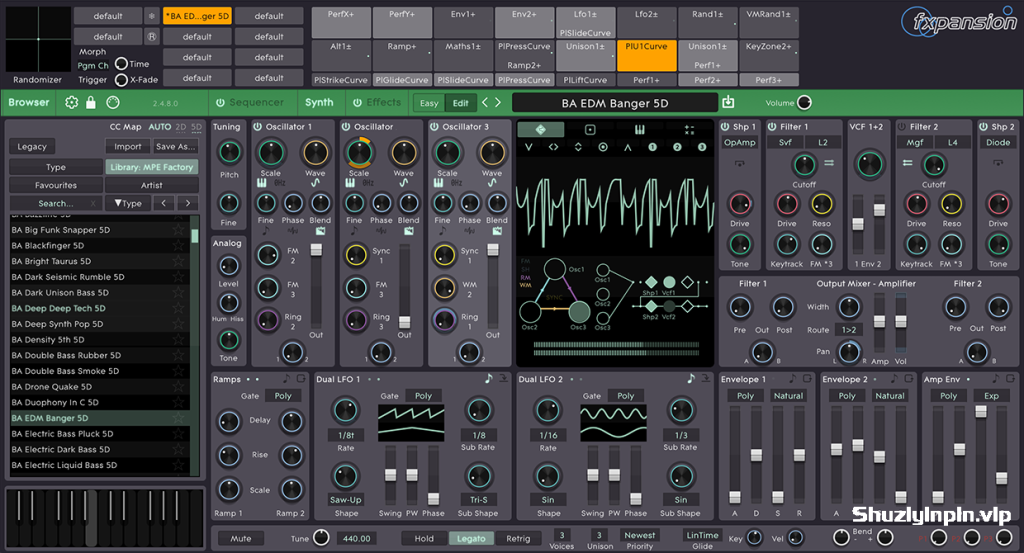1024x553 pixels.
Task: Click the Dual LFO 1 Swing slider
Action: tap(391, 475)
